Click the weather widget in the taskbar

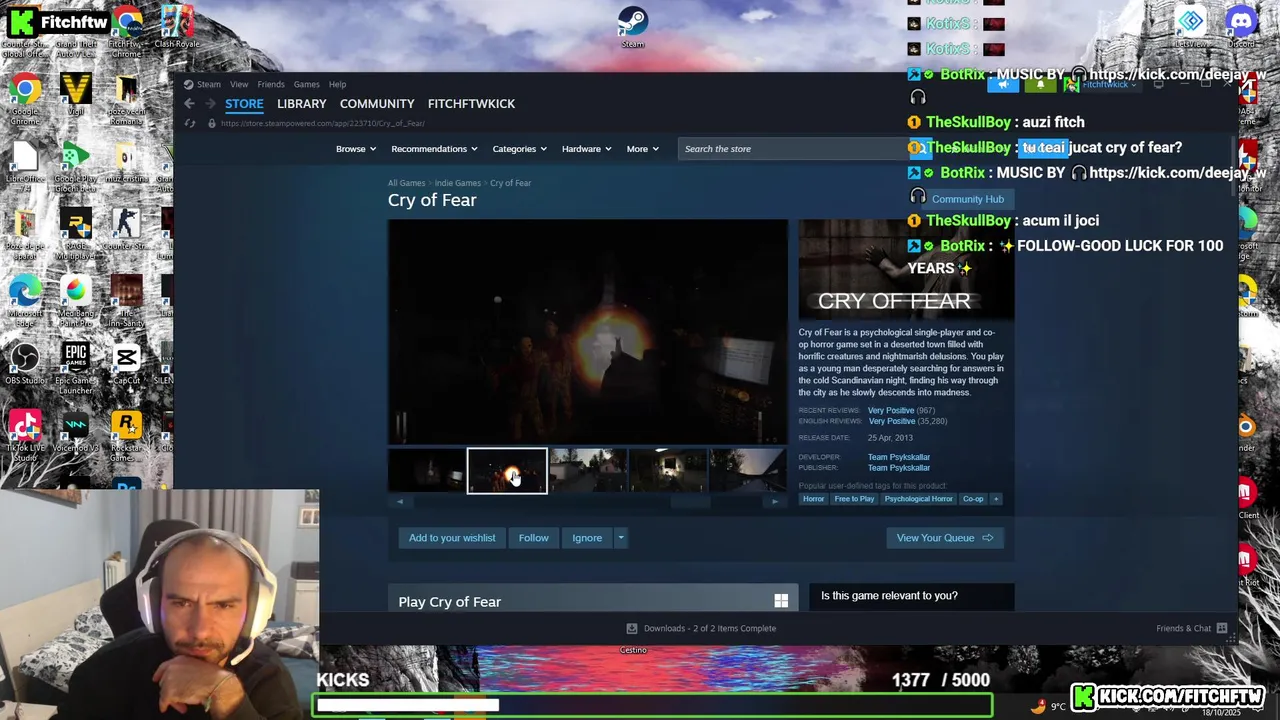[x=1049, y=706]
